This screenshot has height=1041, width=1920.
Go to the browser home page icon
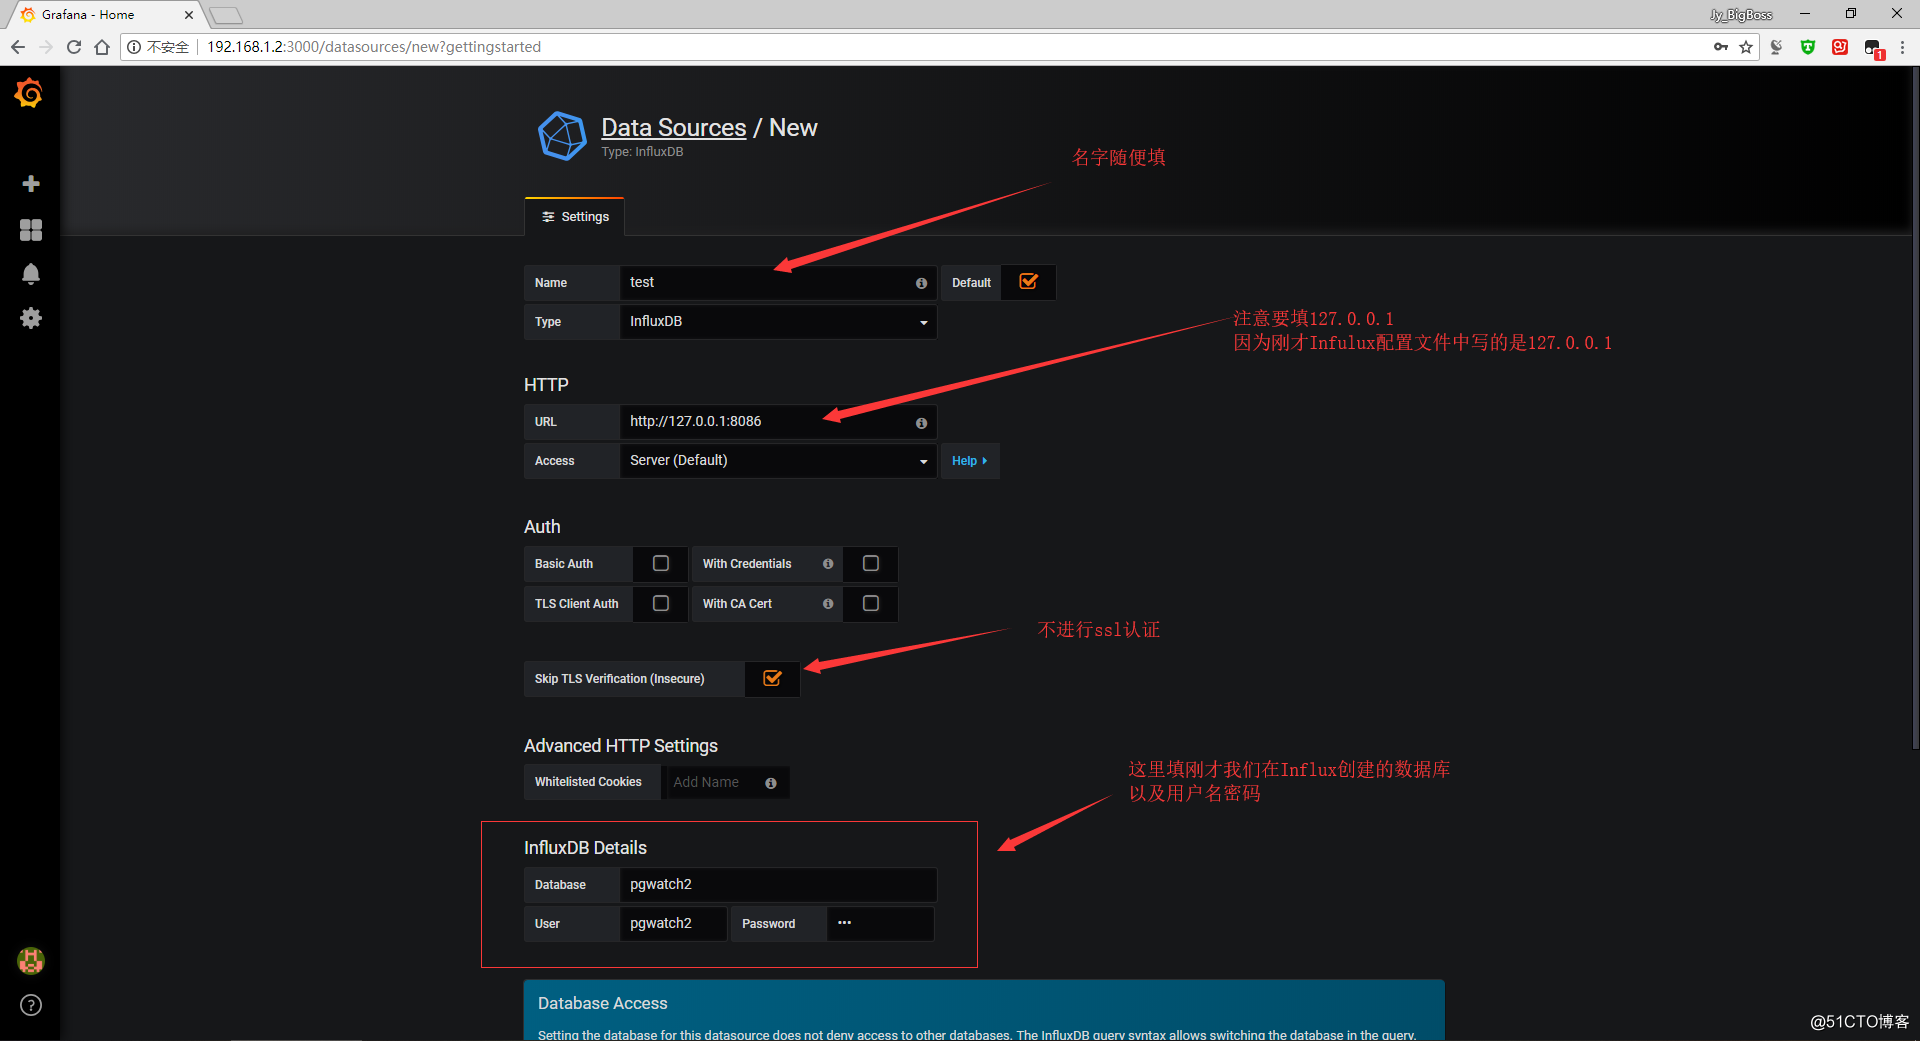(x=102, y=47)
